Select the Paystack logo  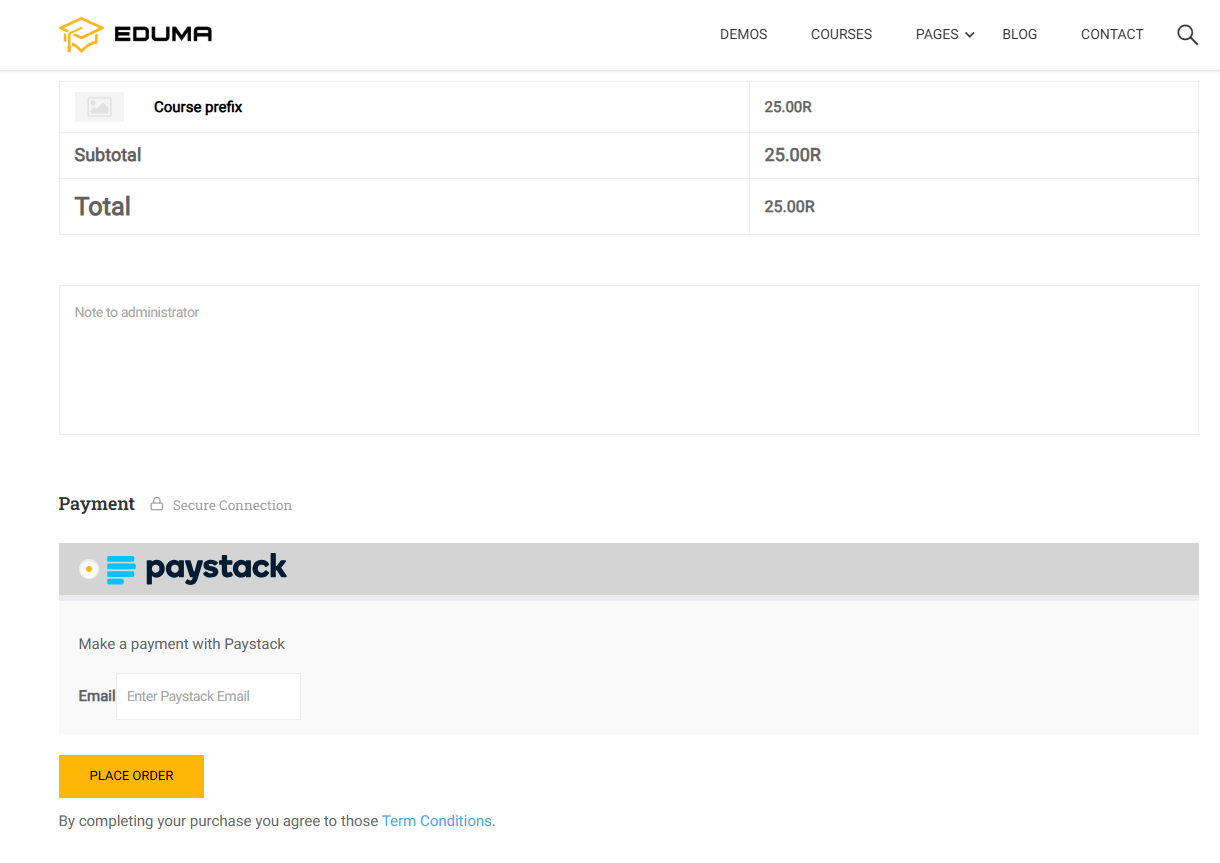click(197, 569)
